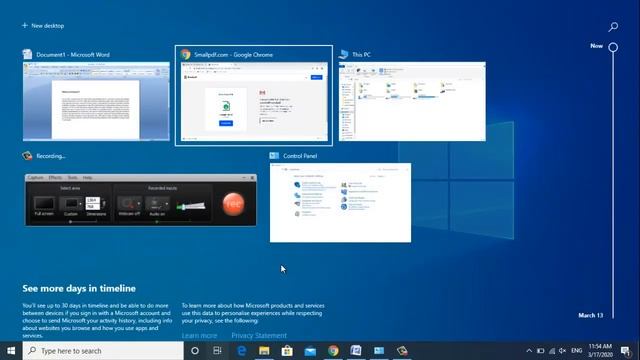This screenshot has width=640, height=360.
Task: Open Mail app from taskbar
Action: (310, 351)
